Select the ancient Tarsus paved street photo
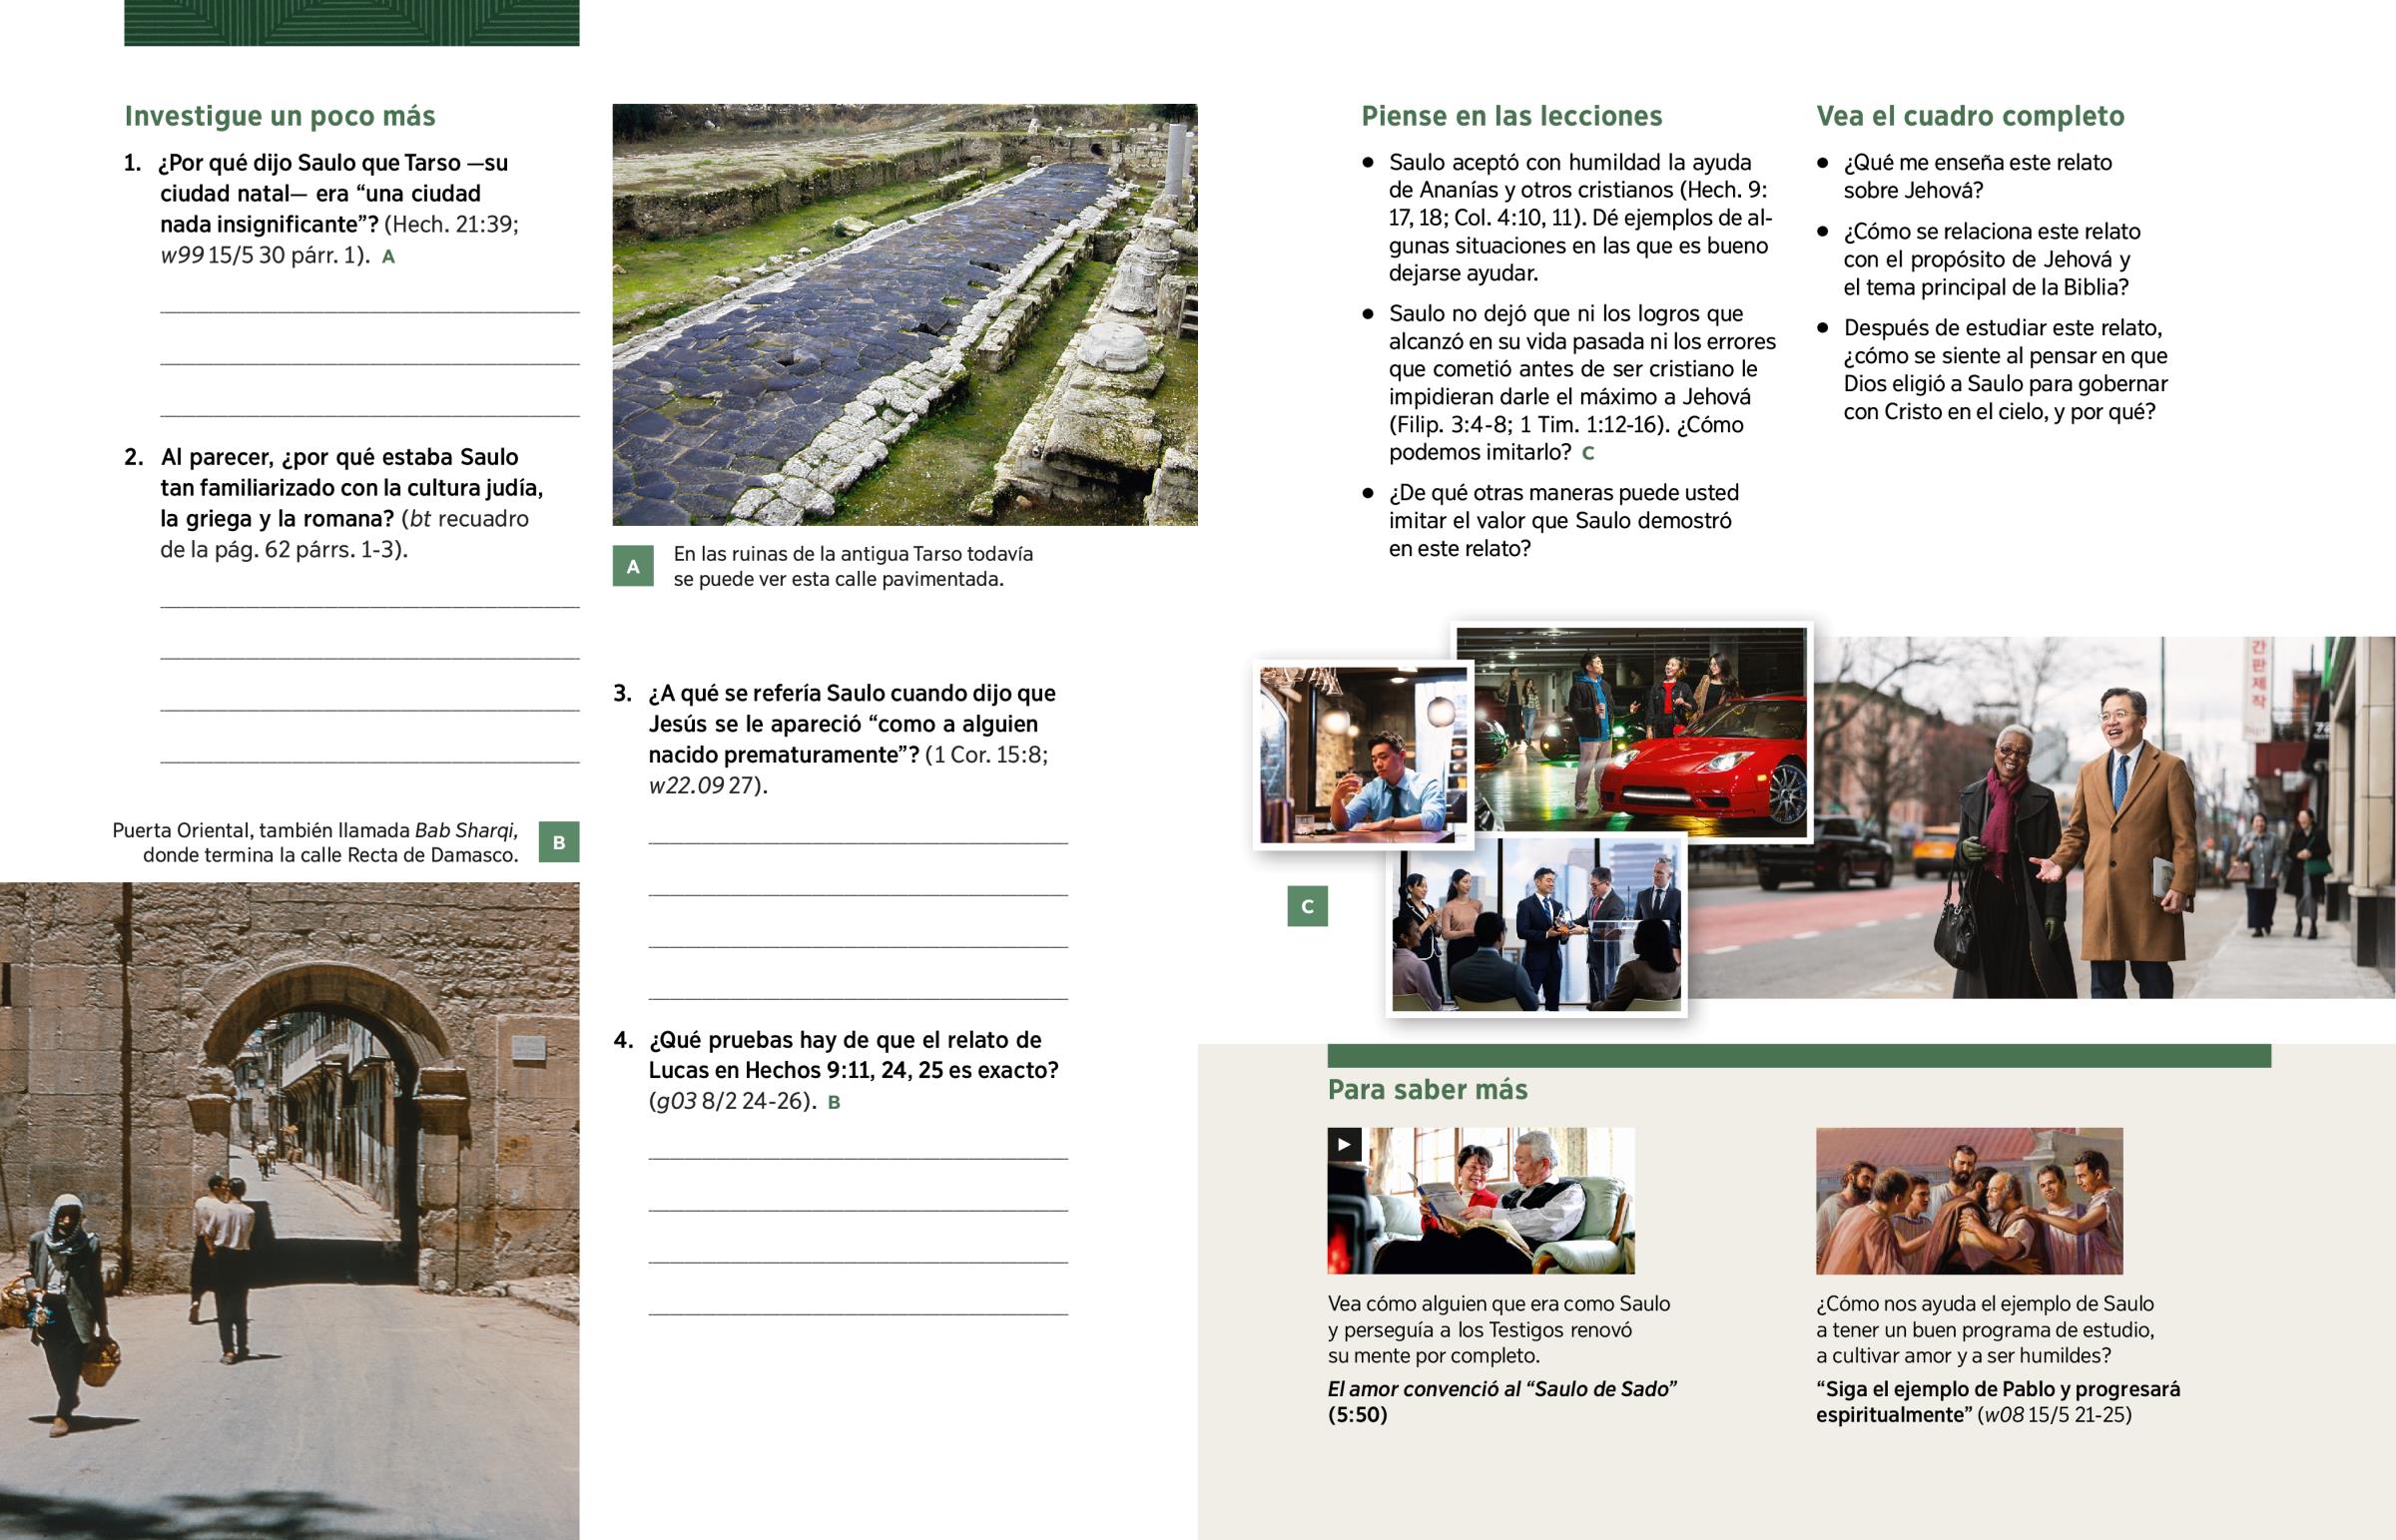This screenshot has height=1540, width=2396. tap(904, 314)
